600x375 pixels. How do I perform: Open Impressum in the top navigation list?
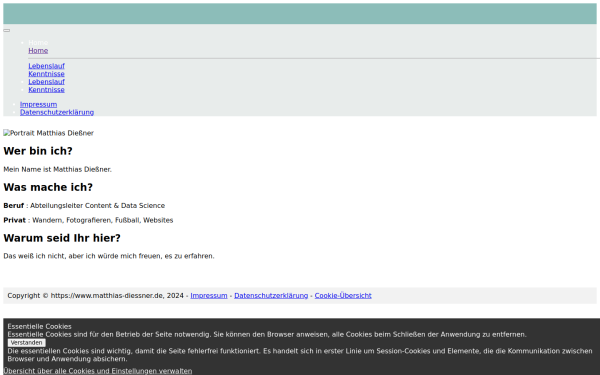pyautogui.click(x=38, y=104)
